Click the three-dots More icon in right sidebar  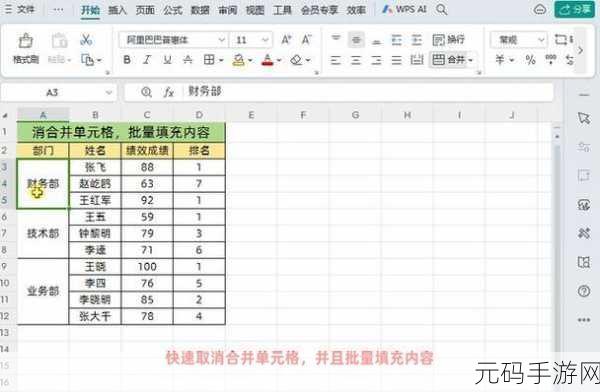(x=584, y=320)
